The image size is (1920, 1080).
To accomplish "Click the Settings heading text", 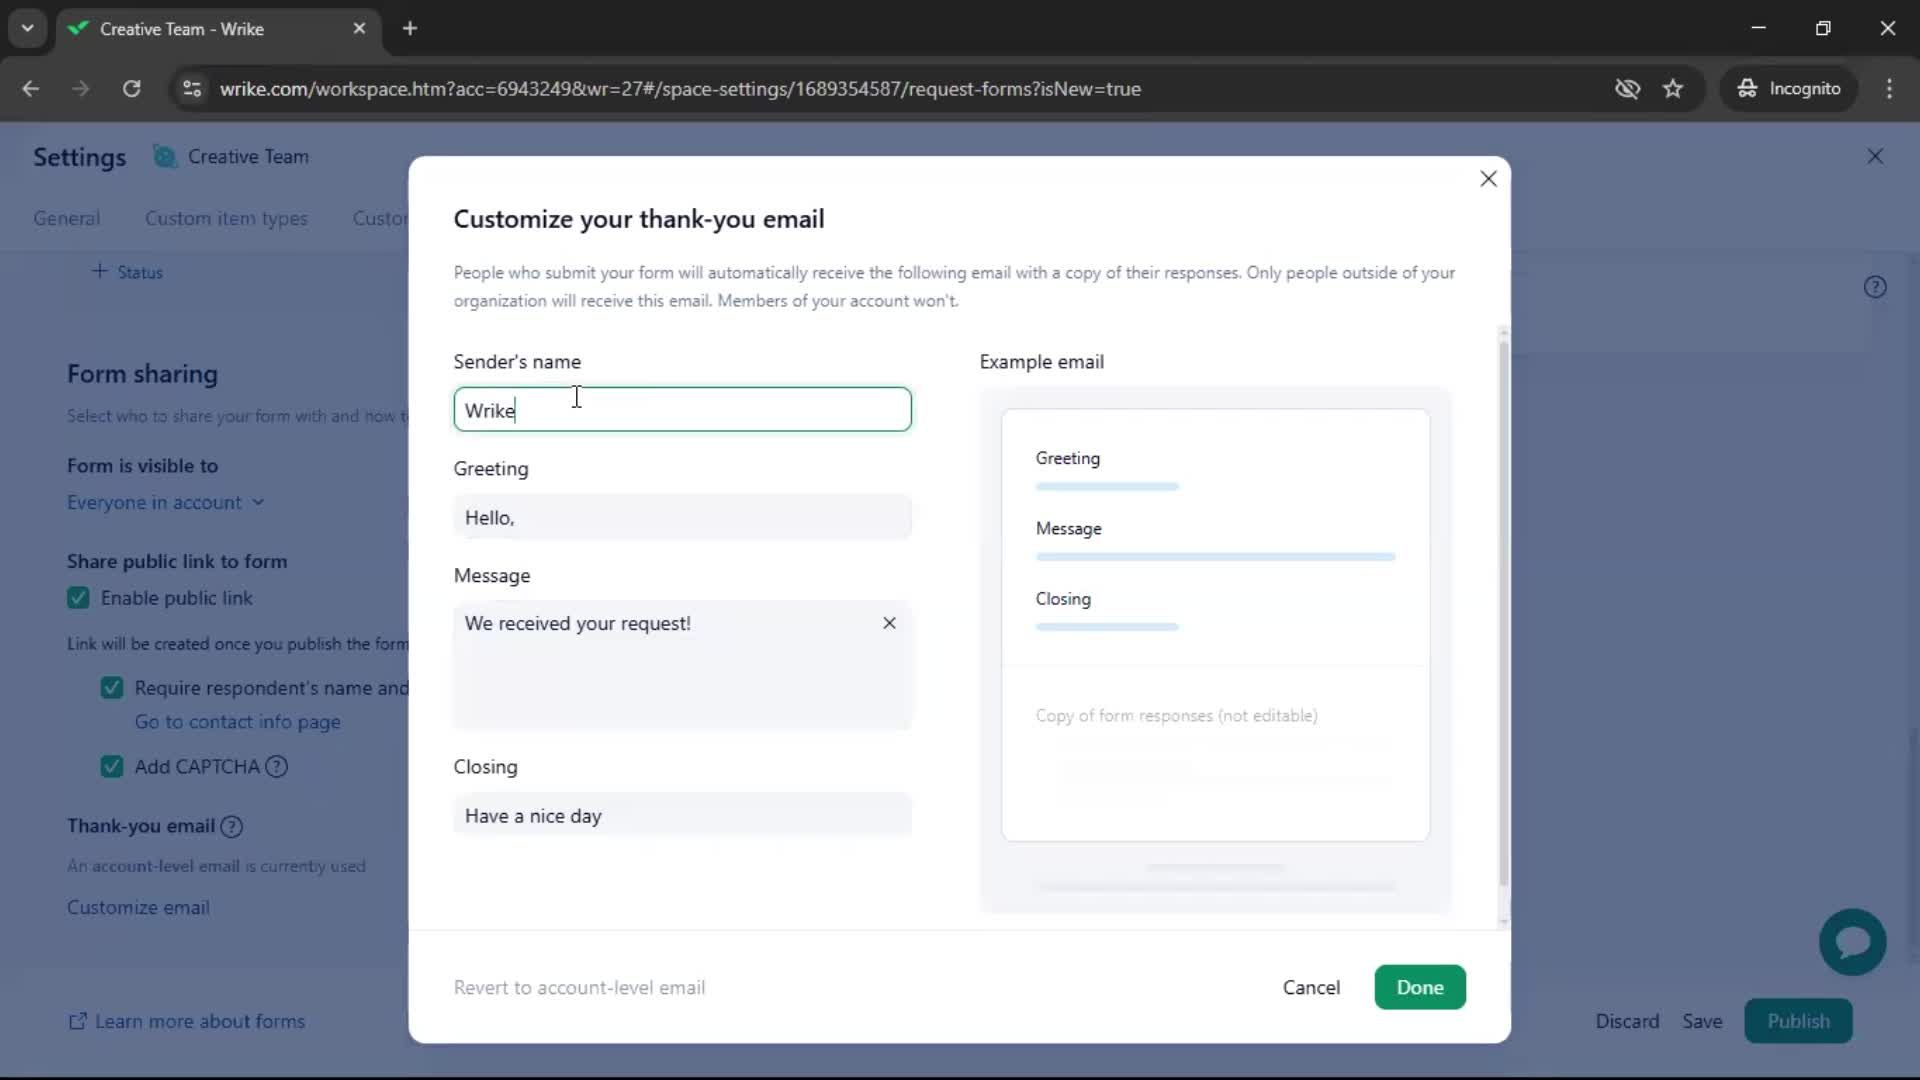I will coord(80,157).
